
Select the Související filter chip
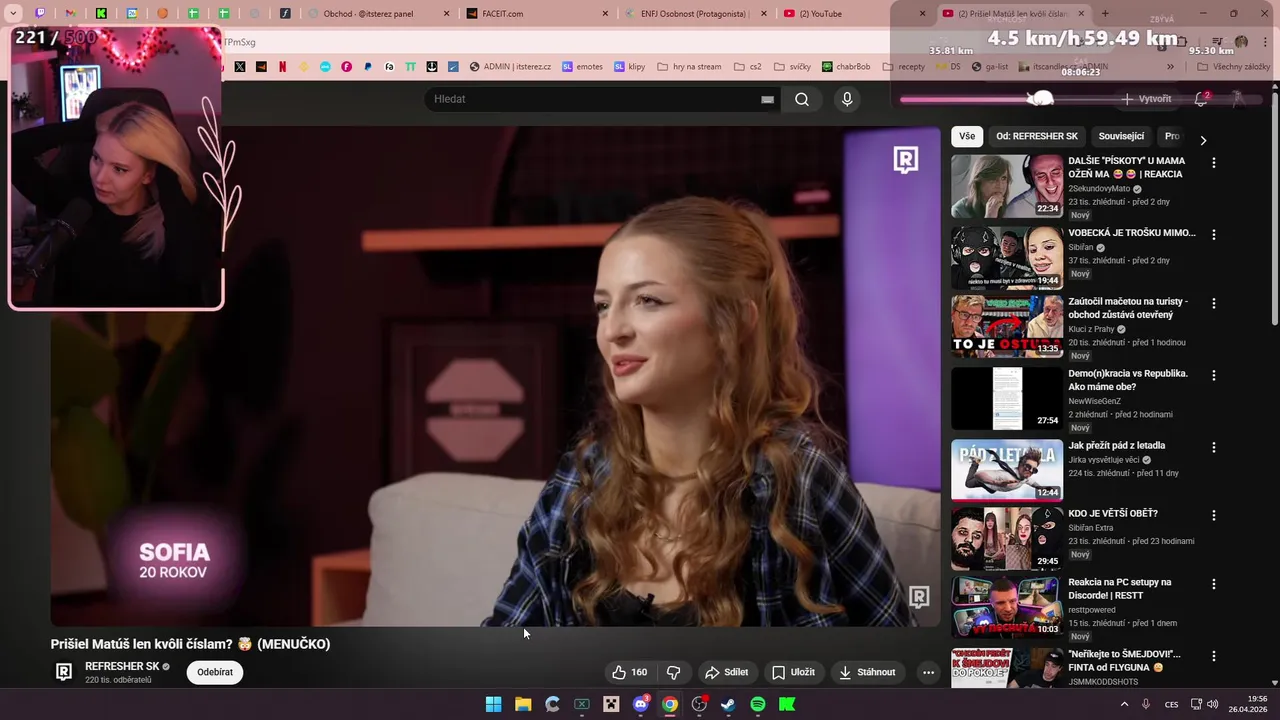point(1121,136)
